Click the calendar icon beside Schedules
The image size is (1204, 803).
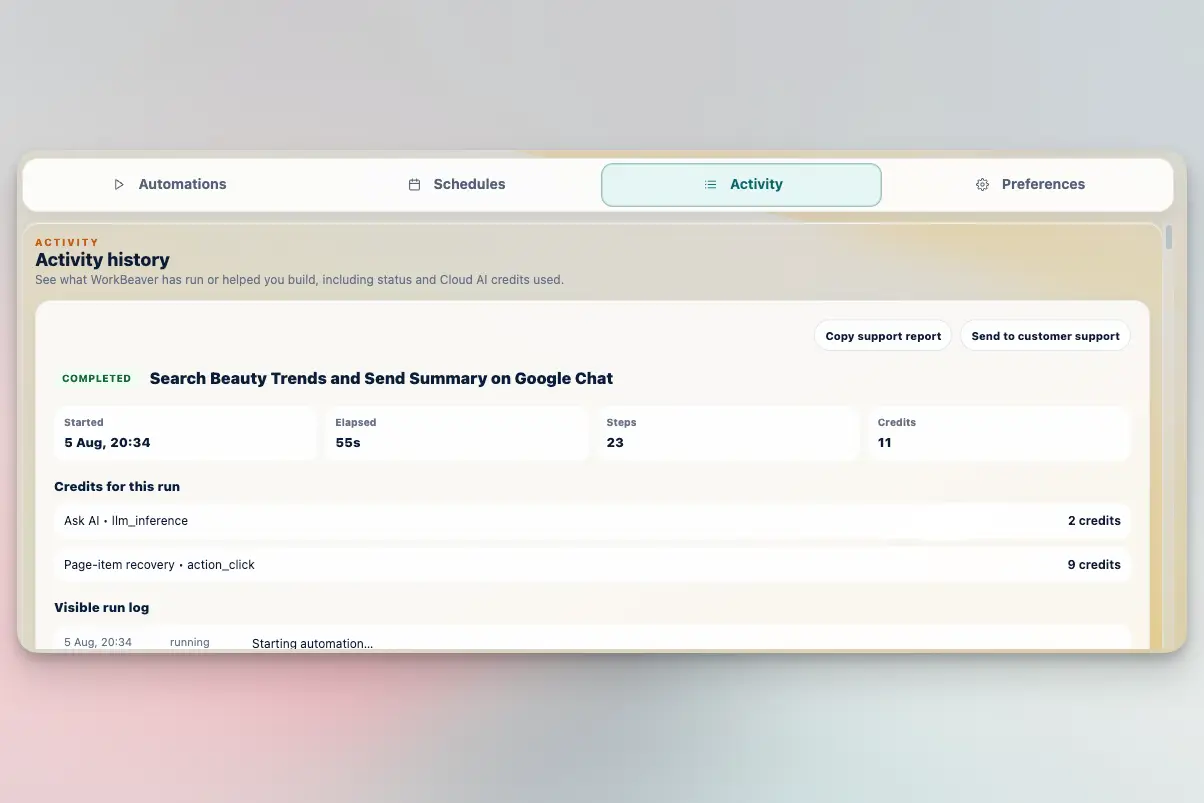coord(414,185)
